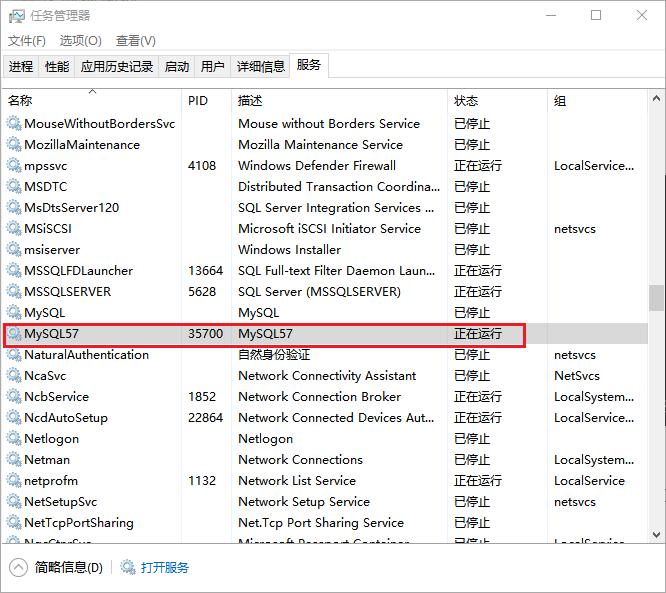Screen dimensions: 666x593
Task: Click the vertical scrollbar thumb
Action: pos(656,298)
